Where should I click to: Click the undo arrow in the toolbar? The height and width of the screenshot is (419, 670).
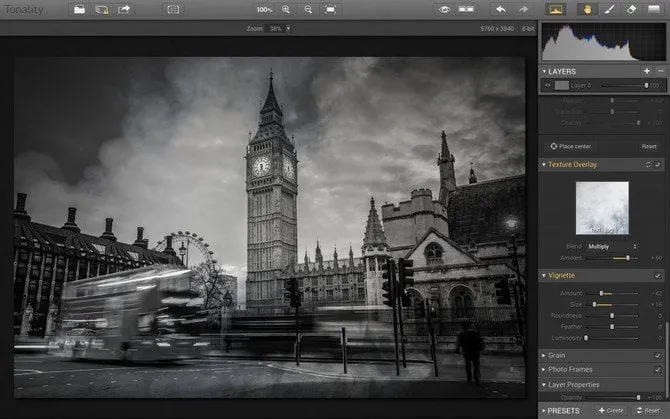coord(499,9)
